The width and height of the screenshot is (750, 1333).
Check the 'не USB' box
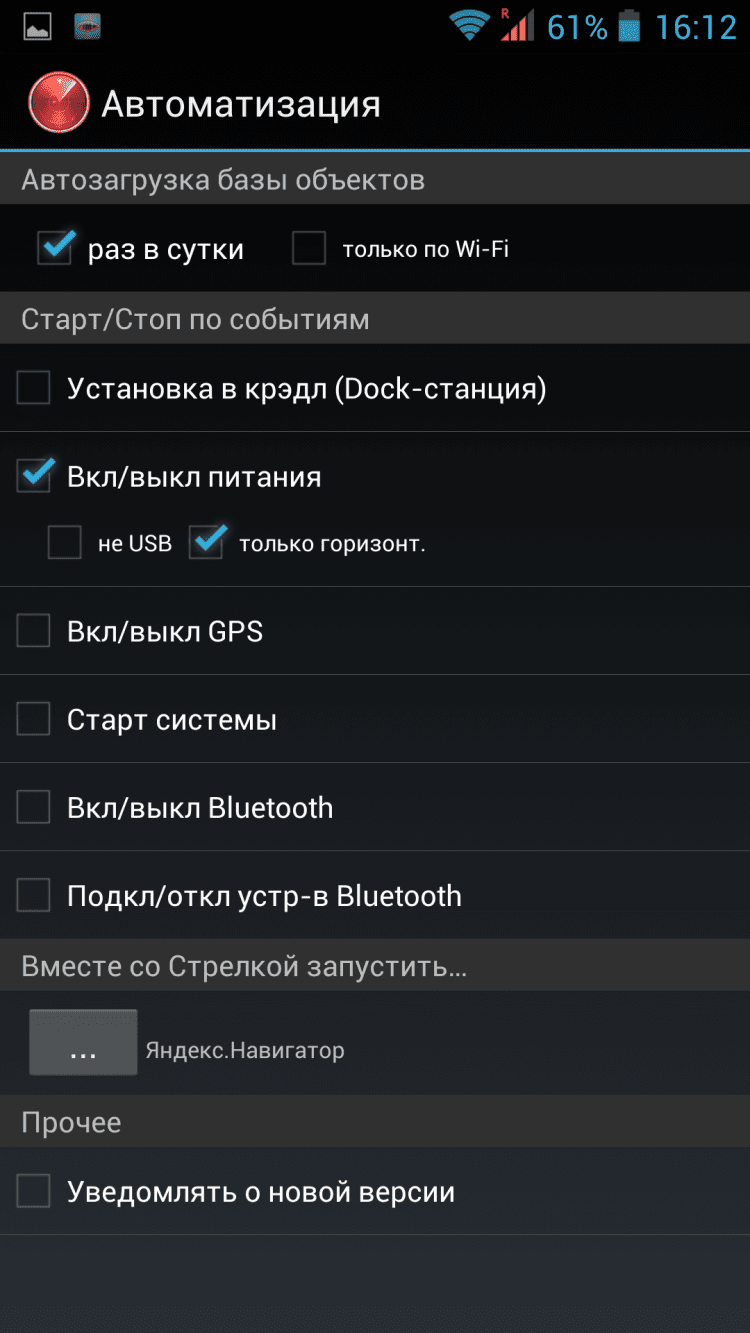tap(65, 543)
